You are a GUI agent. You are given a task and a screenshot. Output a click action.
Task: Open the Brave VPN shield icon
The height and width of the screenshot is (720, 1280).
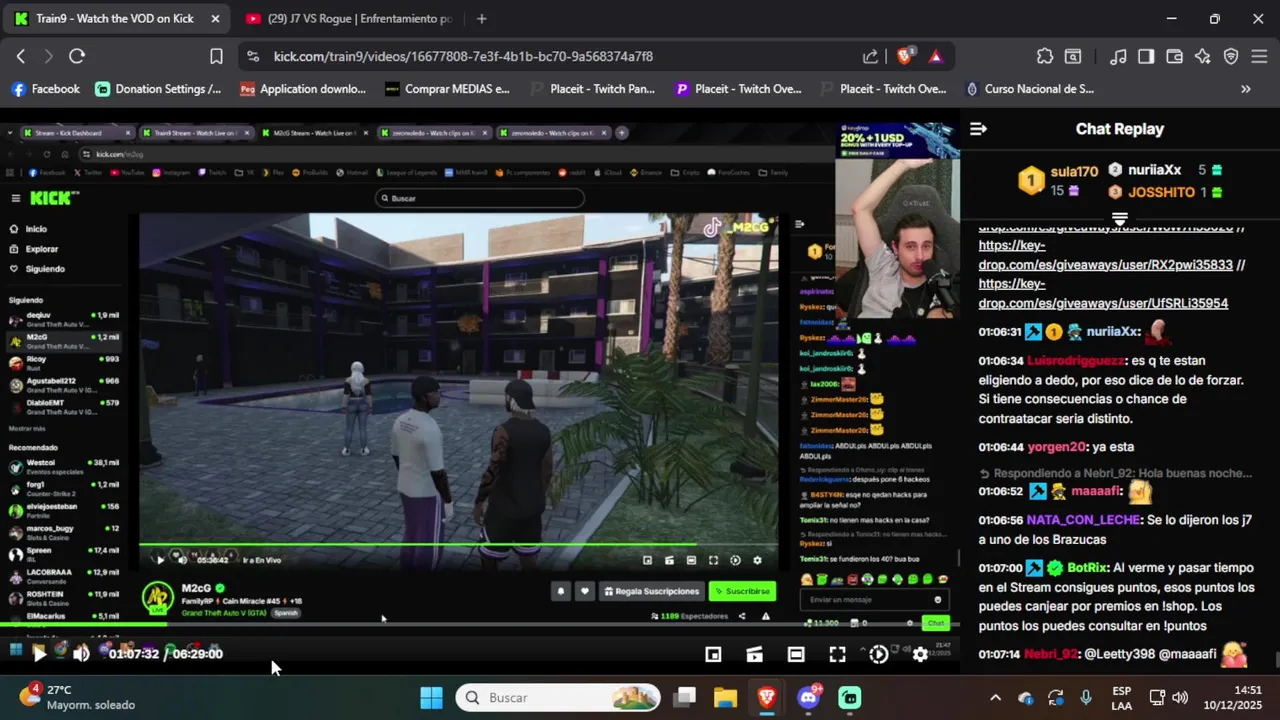1231,57
